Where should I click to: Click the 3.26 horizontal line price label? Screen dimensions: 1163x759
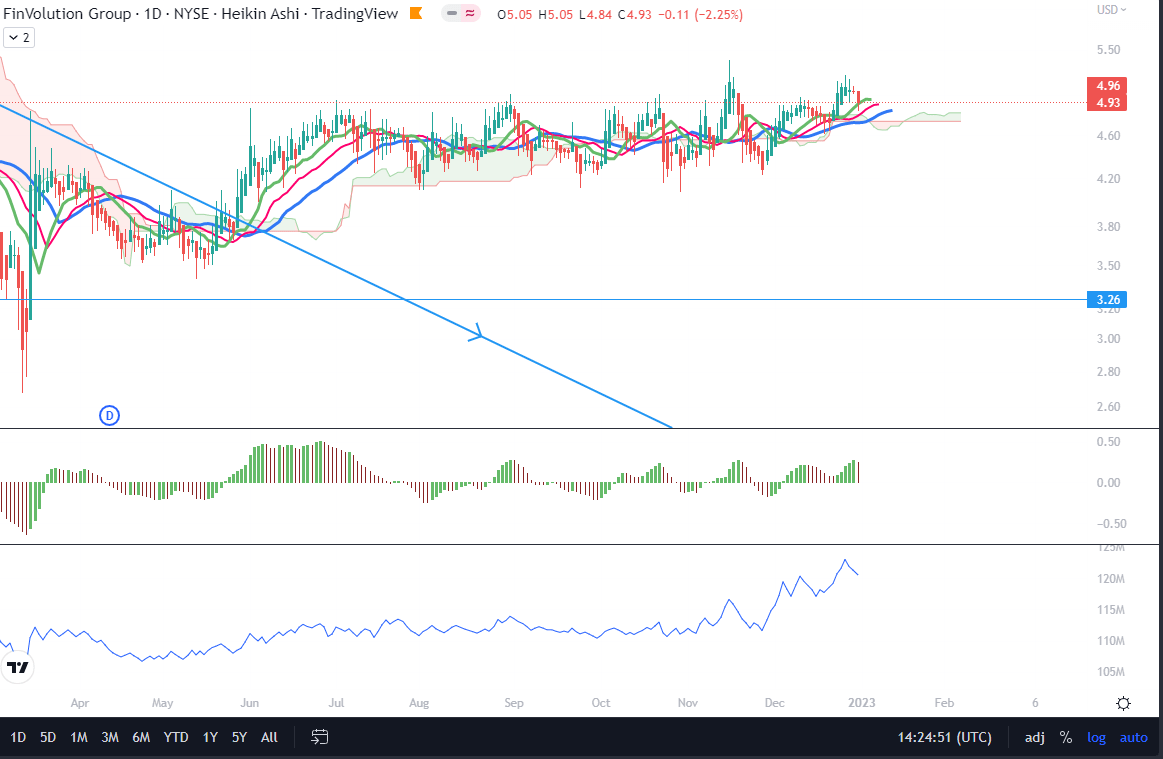point(1107,300)
